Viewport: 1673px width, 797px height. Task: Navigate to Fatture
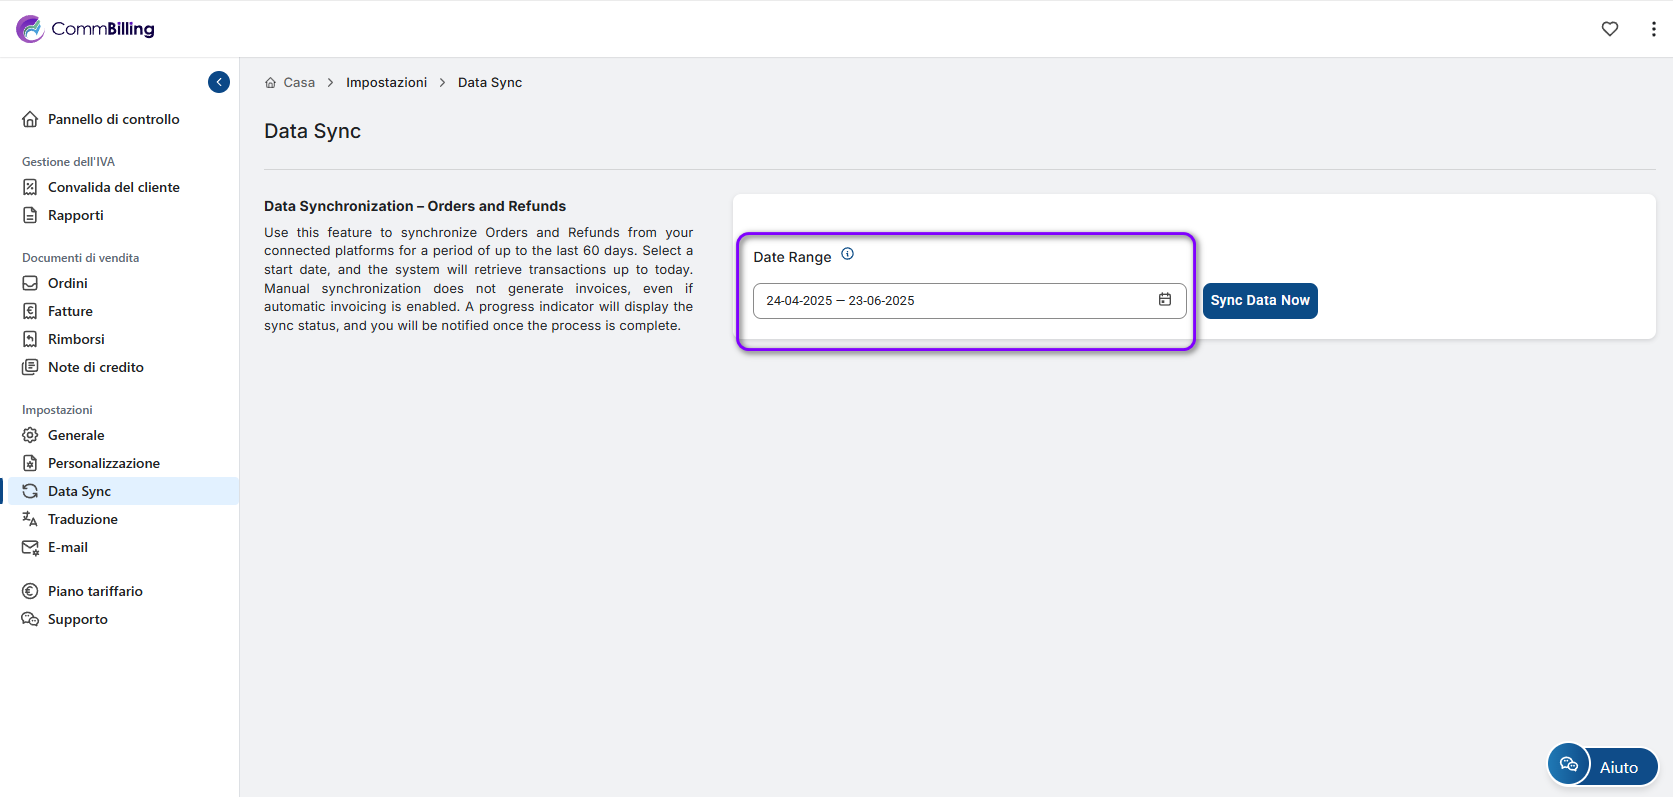click(70, 311)
